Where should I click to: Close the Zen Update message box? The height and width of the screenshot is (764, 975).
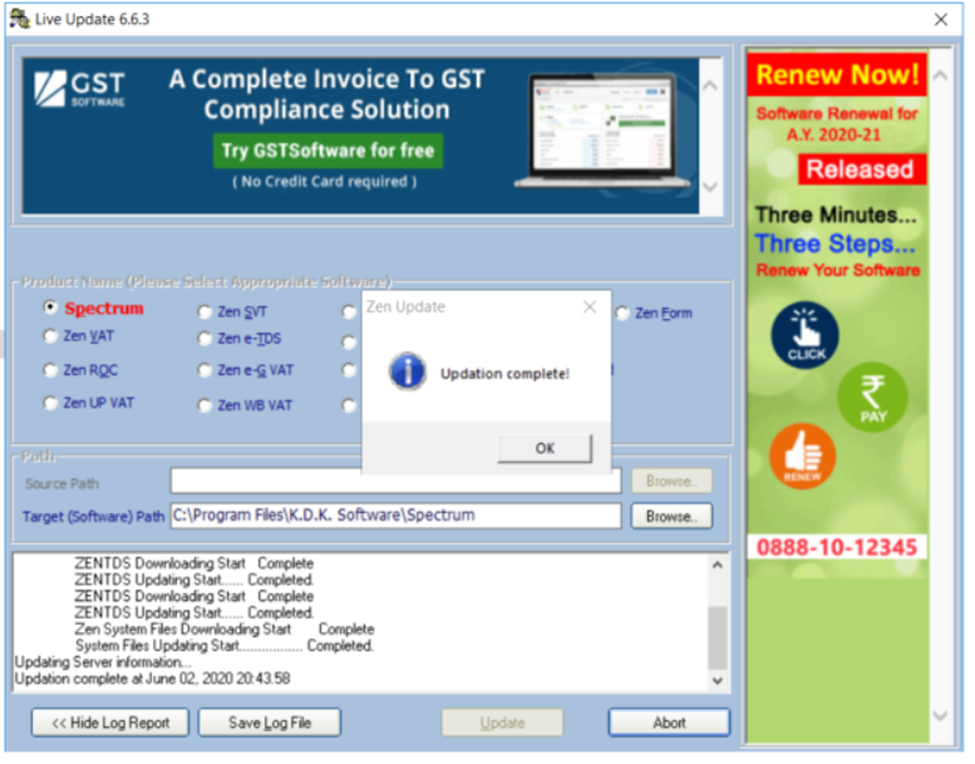(589, 306)
